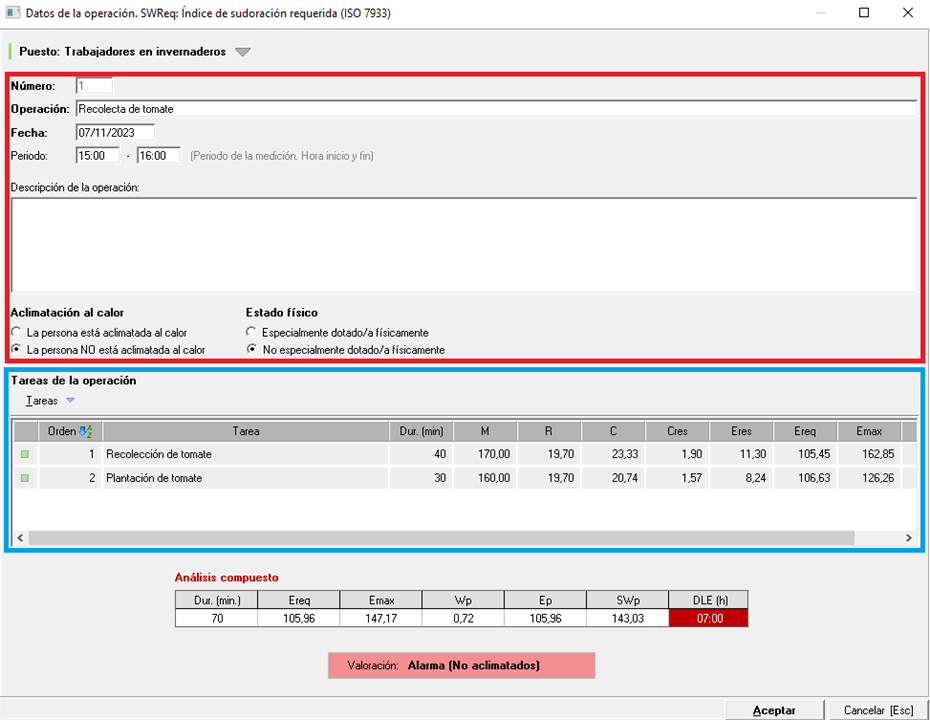
Task: Click the green square icon beside Plantación de tomate
Action: pyautogui.click(x=25, y=478)
